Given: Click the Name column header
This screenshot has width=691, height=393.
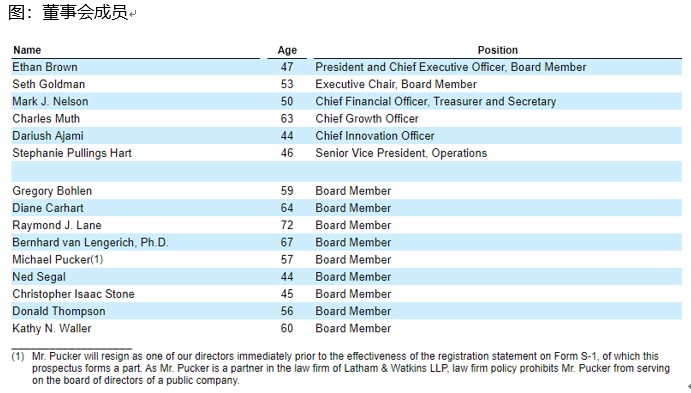Looking at the screenshot, I should (27, 50).
